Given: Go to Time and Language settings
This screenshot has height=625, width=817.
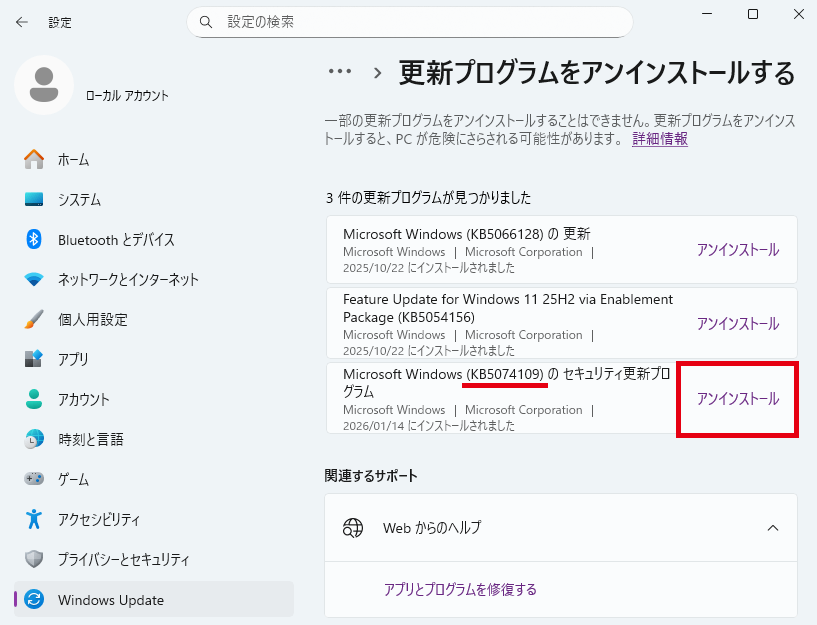Looking at the screenshot, I should coord(93,439).
